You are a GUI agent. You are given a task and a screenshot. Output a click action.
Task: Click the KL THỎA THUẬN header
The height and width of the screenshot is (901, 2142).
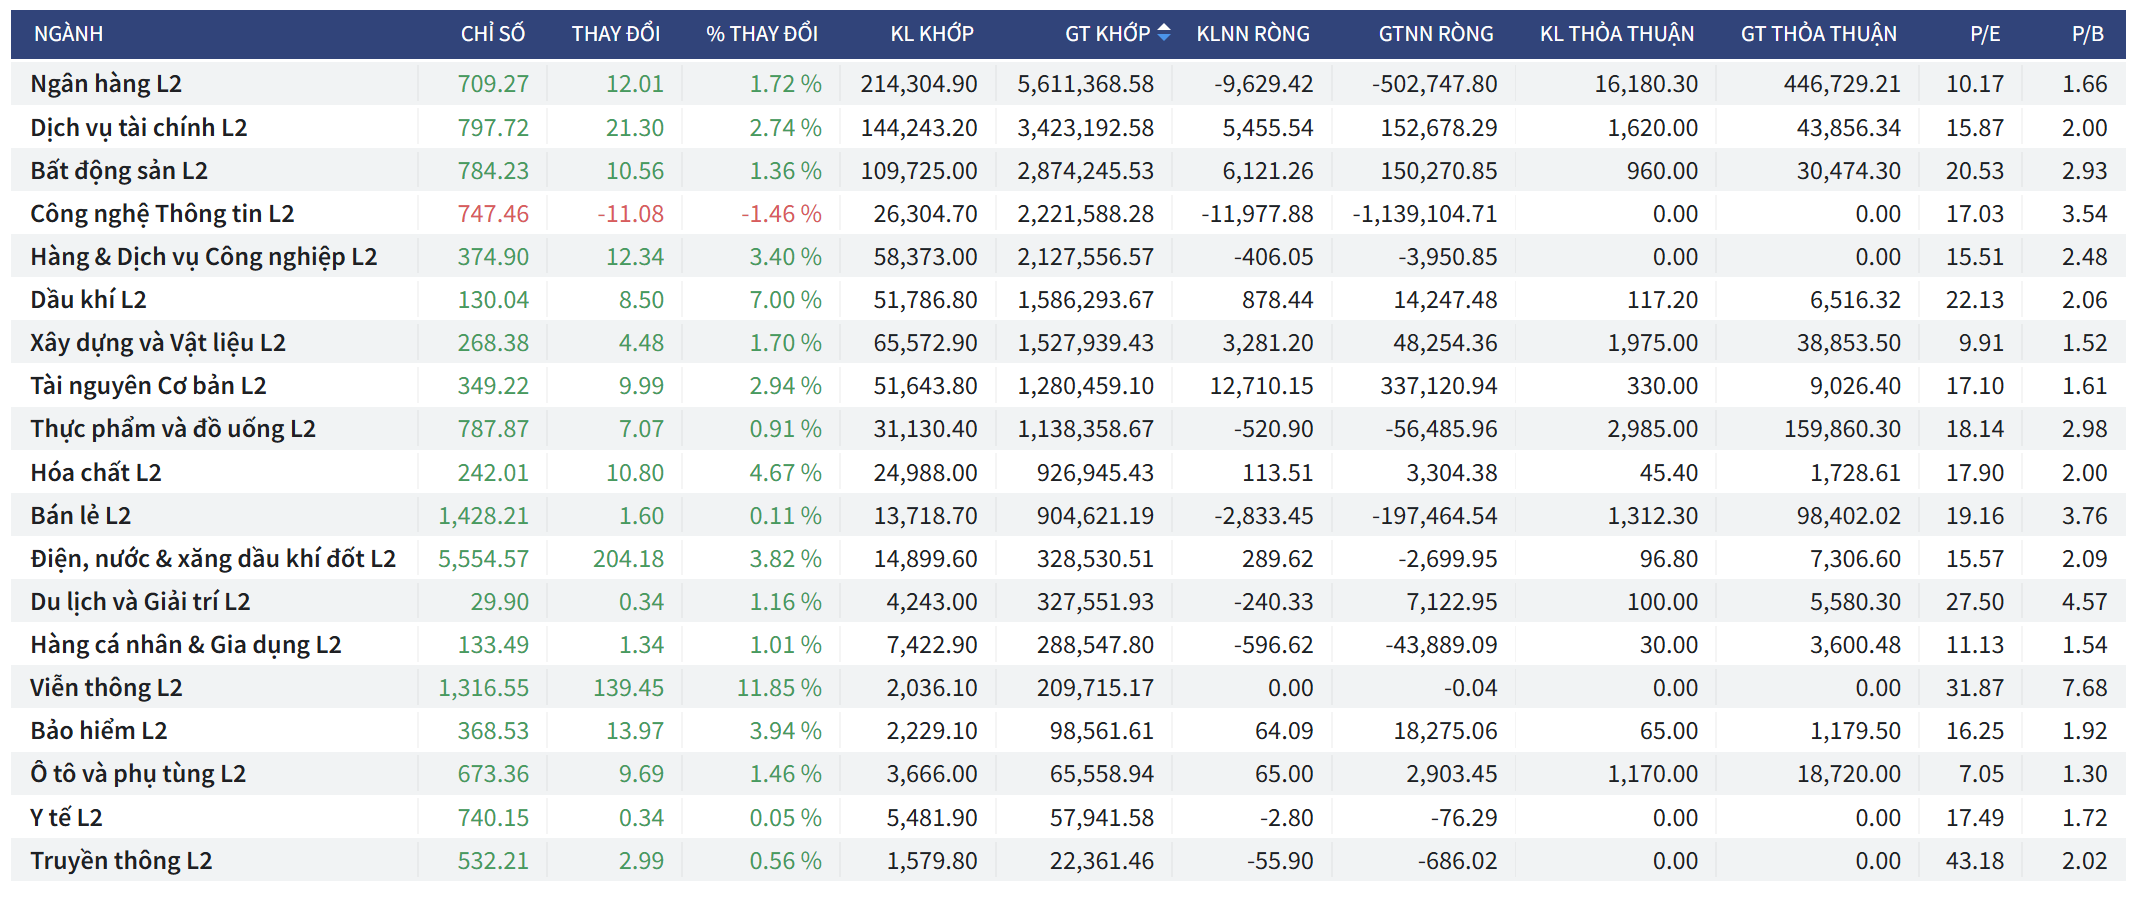pyautogui.click(x=1616, y=34)
